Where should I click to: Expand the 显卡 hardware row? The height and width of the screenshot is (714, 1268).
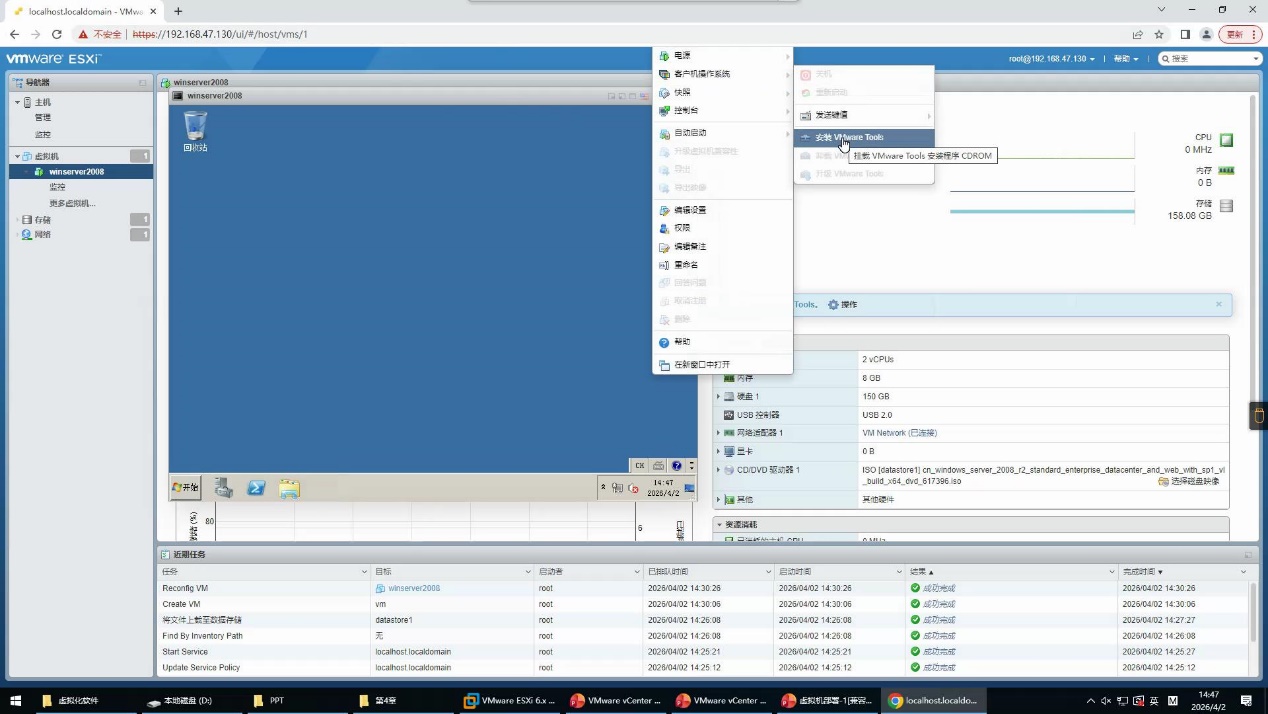coord(718,451)
